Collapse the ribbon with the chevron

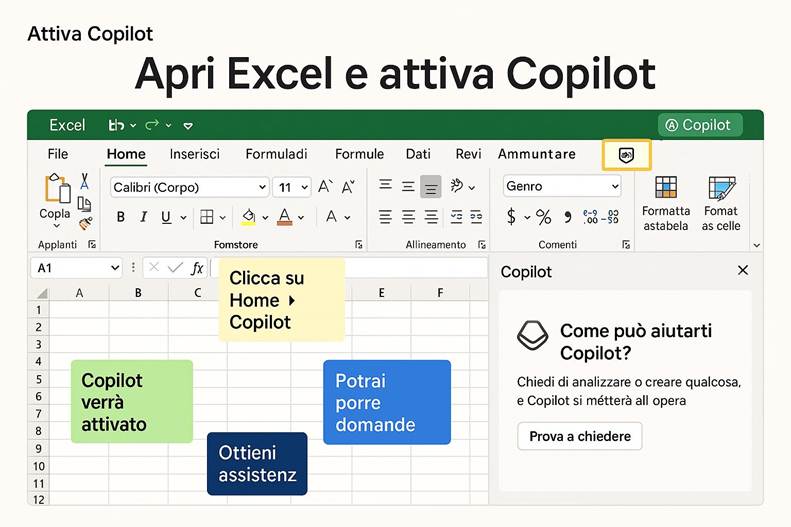756,246
